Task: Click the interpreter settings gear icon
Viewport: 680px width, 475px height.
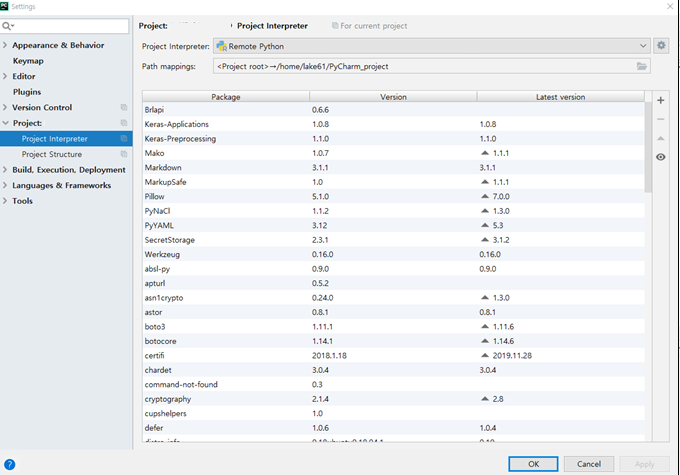Action: (661, 46)
